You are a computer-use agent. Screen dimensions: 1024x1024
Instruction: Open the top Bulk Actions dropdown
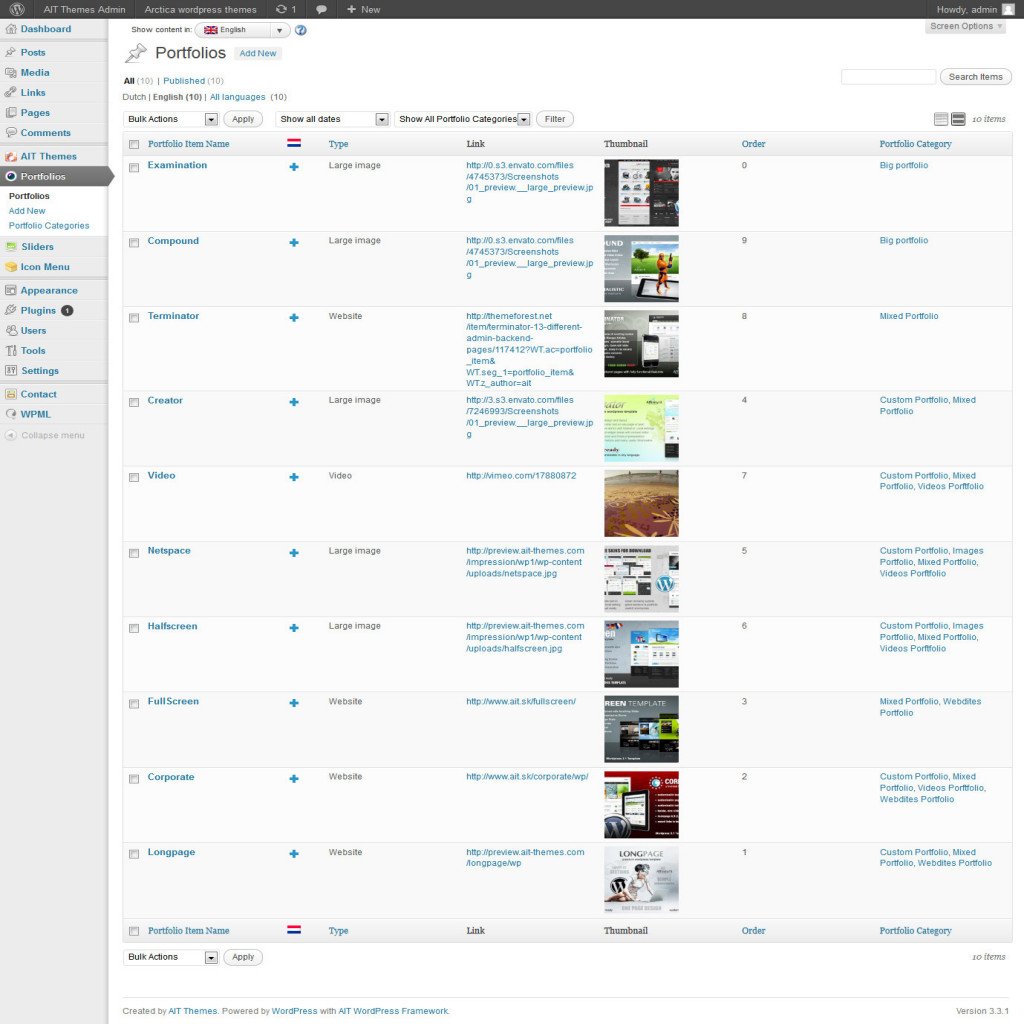(x=171, y=119)
